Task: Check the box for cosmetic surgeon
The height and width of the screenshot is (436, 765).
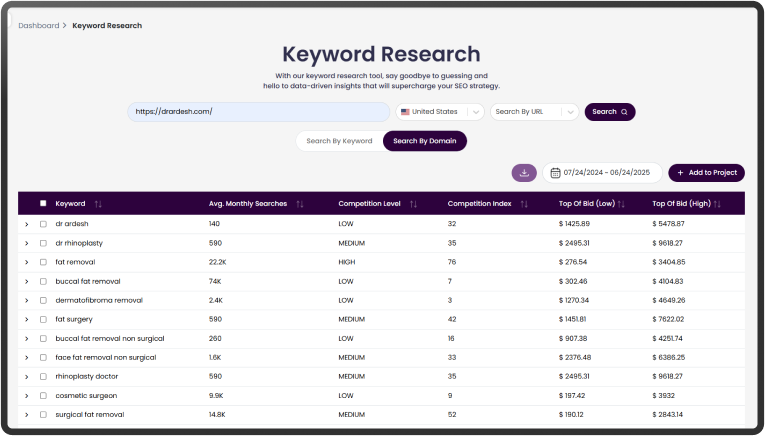Action: (x=43, y=396)
